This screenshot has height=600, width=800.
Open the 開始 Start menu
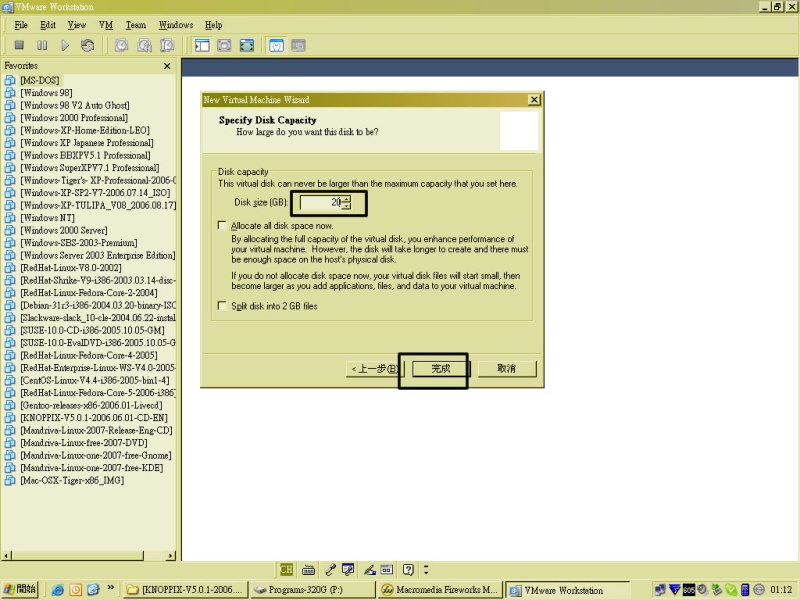tap(20, 589)
